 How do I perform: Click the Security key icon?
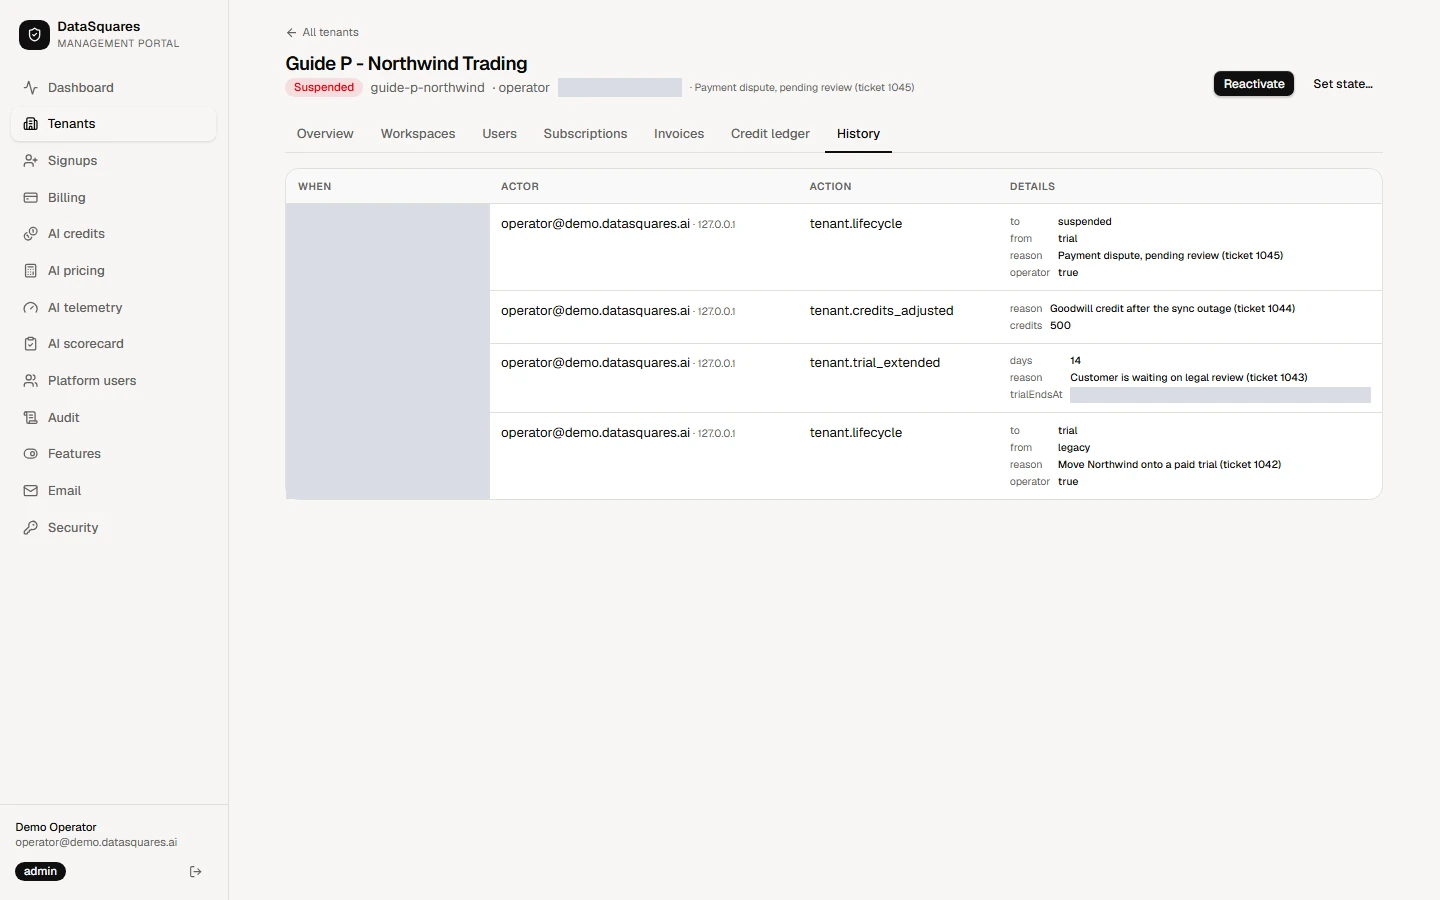[31, 527]
